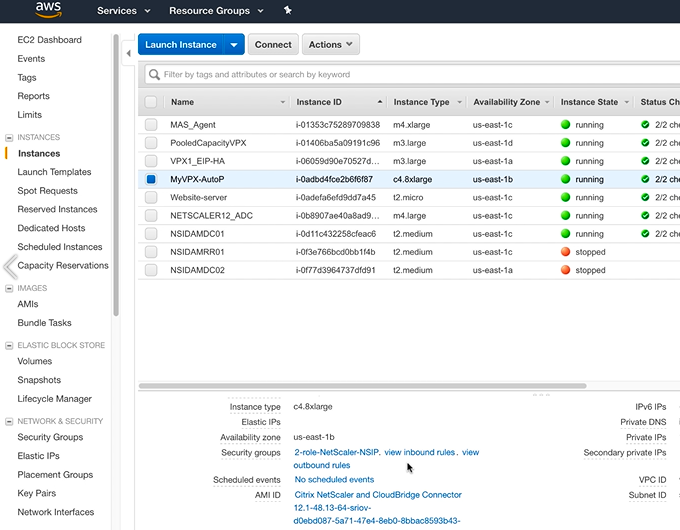The height and width of the screenshot is (530, 680).
Task: Toggle the select-all checkbox in table header
Action: click(x=151, y=102)
